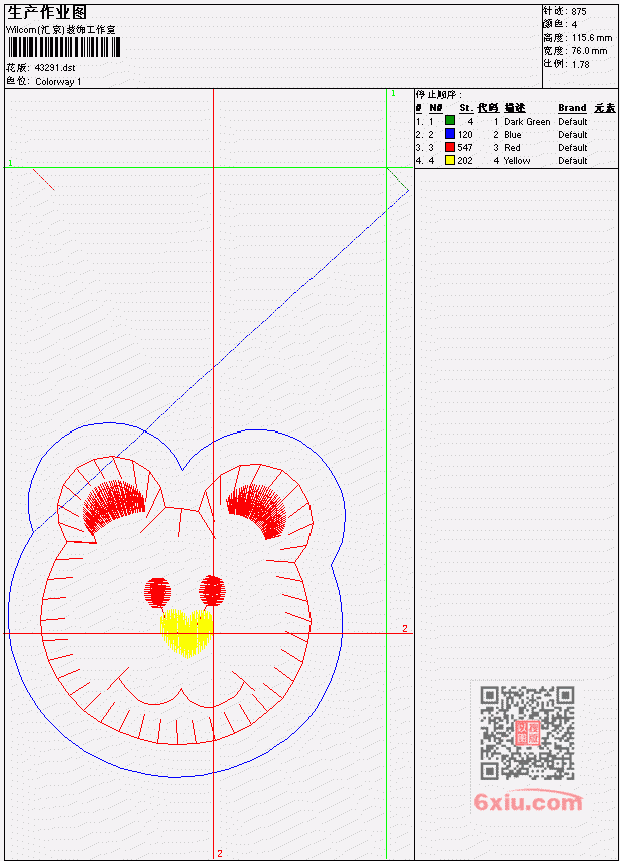The height and width of the screenshot is (861, 620).
Task: Click the barcode below the studio name
Action: [x=64, y=47]
